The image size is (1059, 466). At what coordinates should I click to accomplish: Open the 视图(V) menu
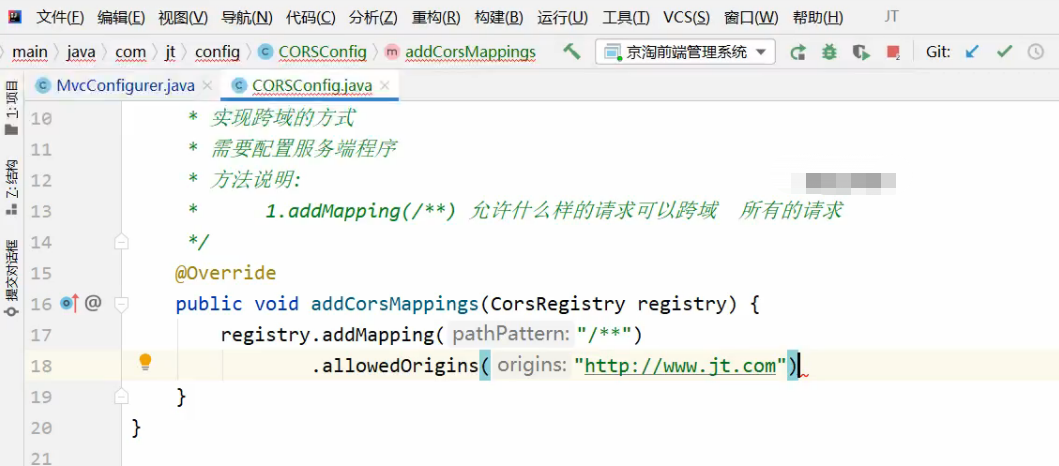(183, 18)
